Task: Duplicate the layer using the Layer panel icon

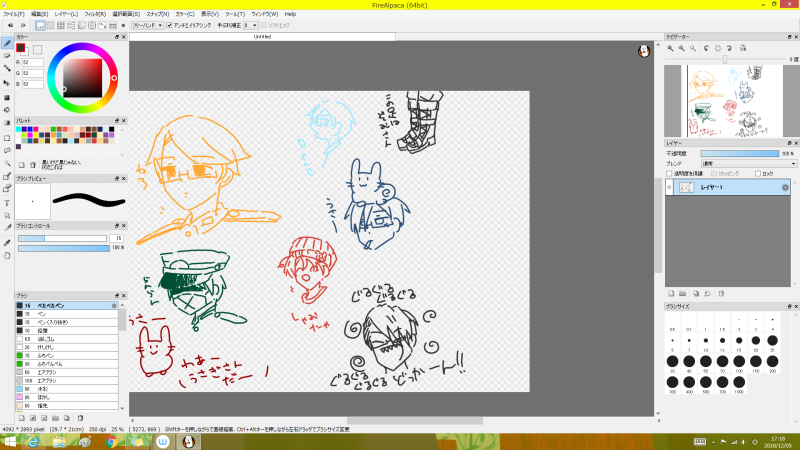Action: coord(696,294)
